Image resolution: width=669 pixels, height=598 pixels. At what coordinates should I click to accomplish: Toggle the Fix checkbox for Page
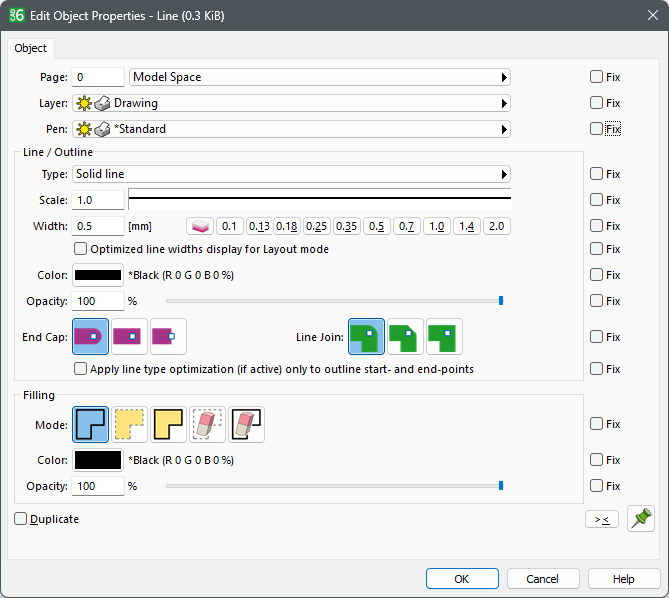pos(596,77)
